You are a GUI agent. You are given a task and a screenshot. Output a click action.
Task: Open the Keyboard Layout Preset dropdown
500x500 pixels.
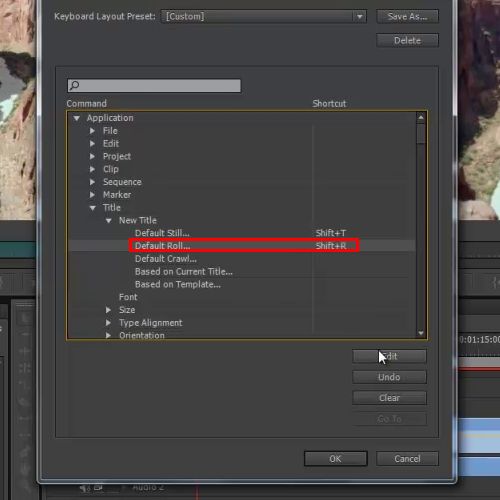click(263, 16)
